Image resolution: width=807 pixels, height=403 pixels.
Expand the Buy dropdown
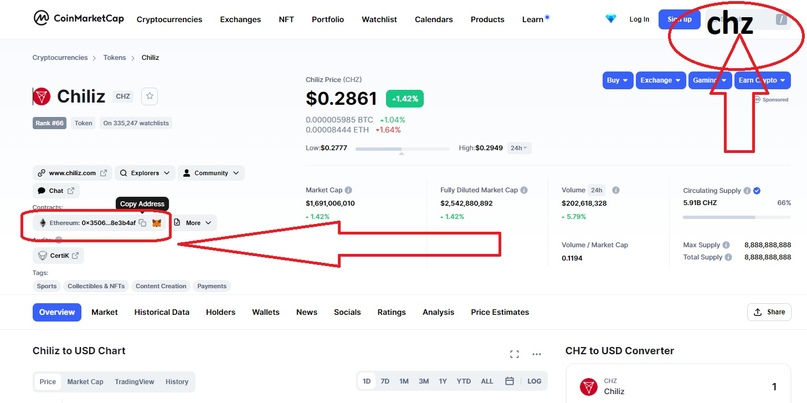(x=618, y=80)
